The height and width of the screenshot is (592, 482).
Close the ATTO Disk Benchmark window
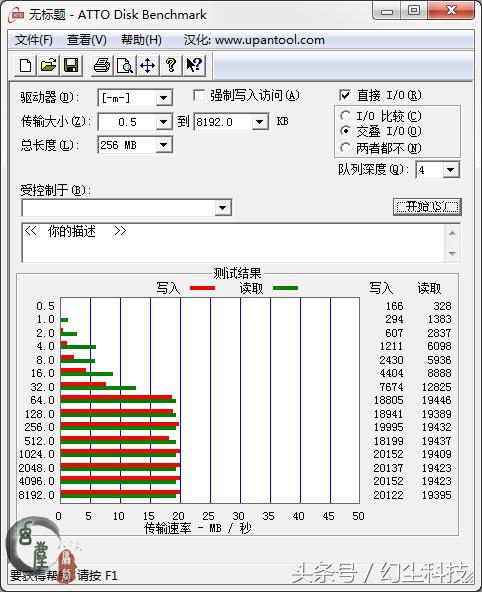coord(451,11)
